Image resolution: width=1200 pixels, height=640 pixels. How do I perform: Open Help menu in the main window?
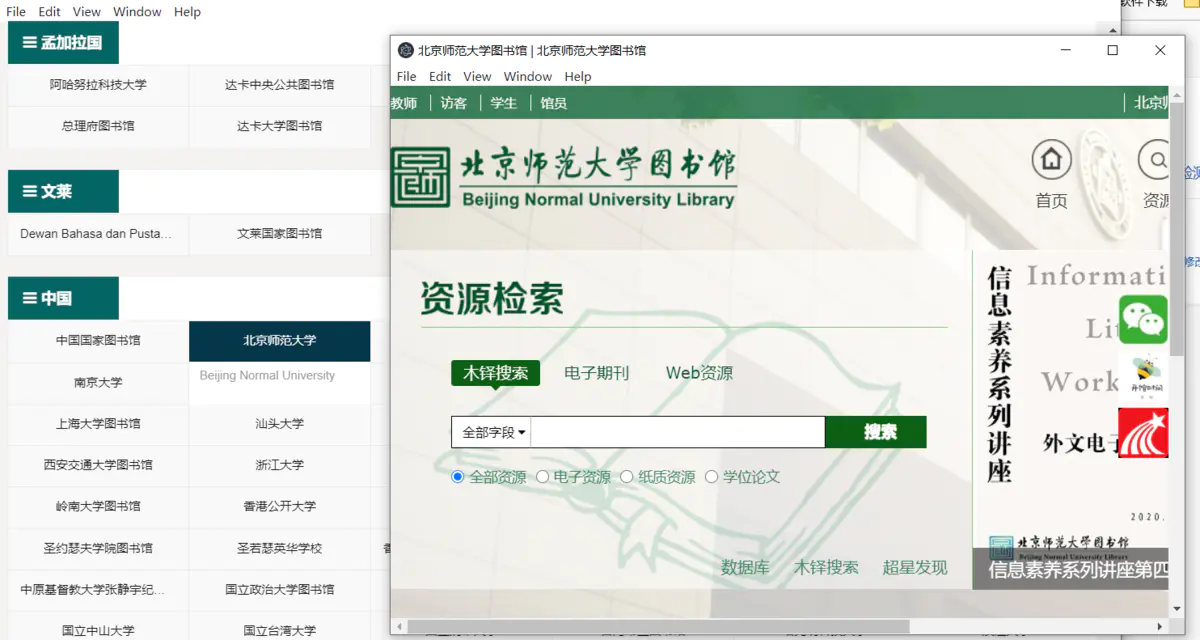187,12
